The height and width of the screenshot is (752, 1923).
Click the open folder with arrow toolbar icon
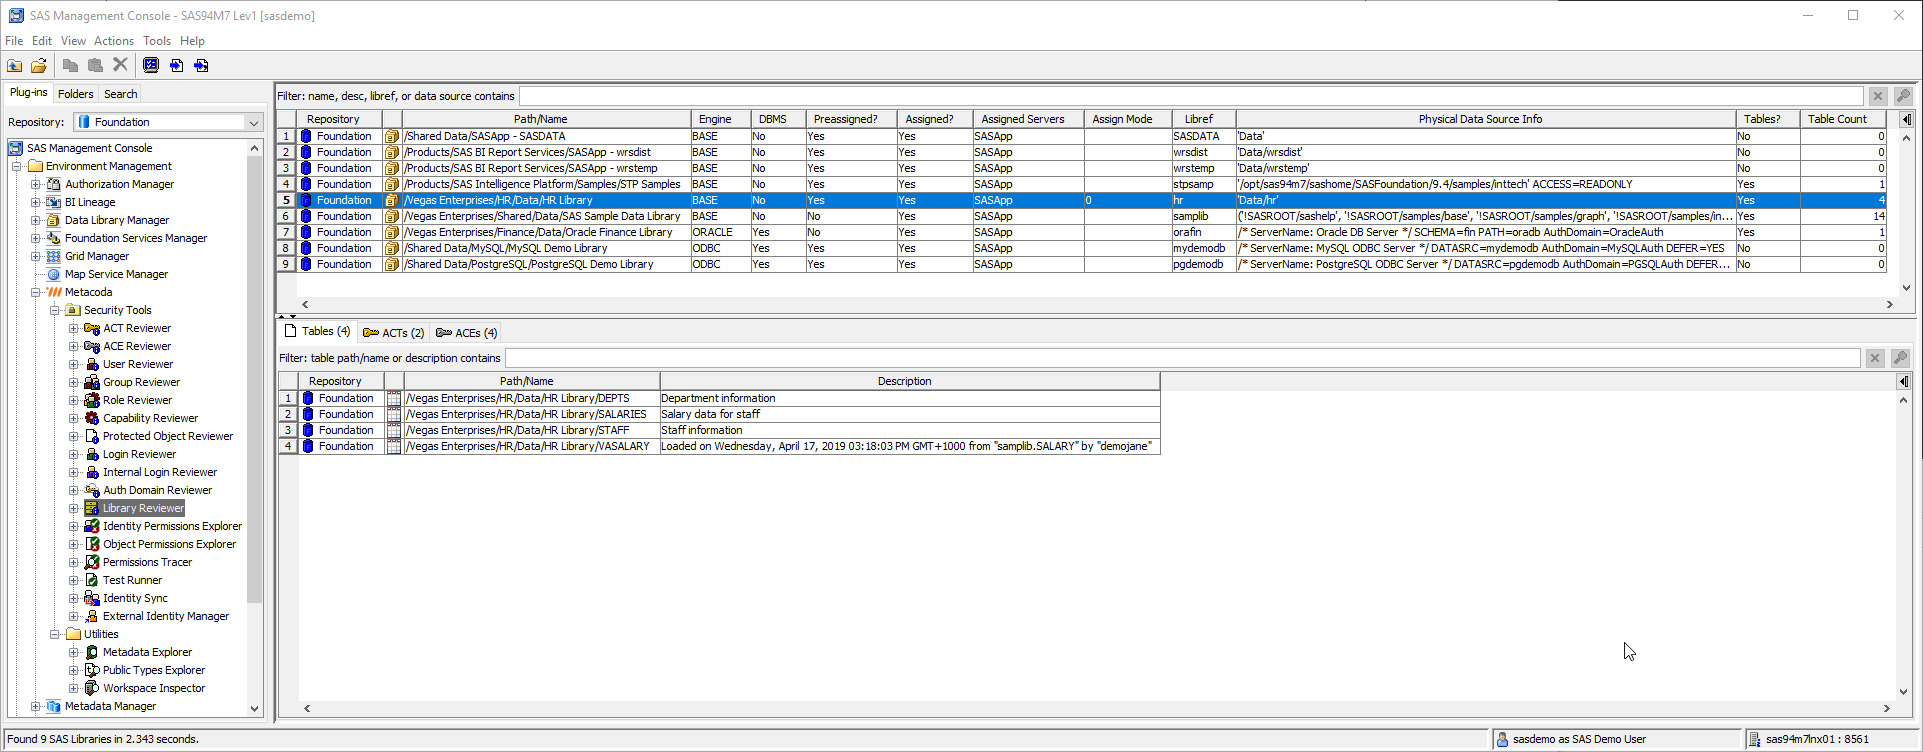[39, 66]
